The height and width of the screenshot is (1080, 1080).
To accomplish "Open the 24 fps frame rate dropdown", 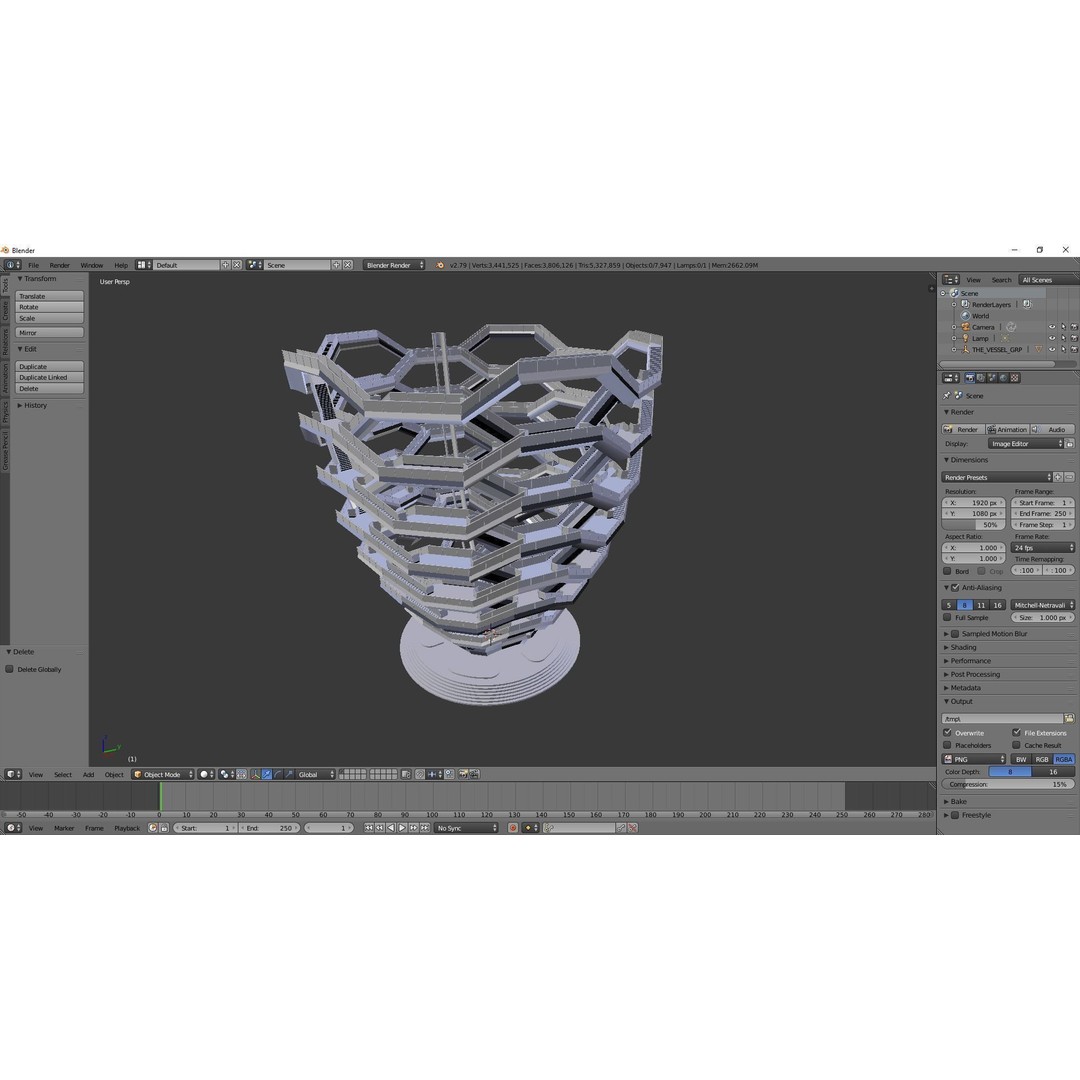I will tap(1043, 548).
